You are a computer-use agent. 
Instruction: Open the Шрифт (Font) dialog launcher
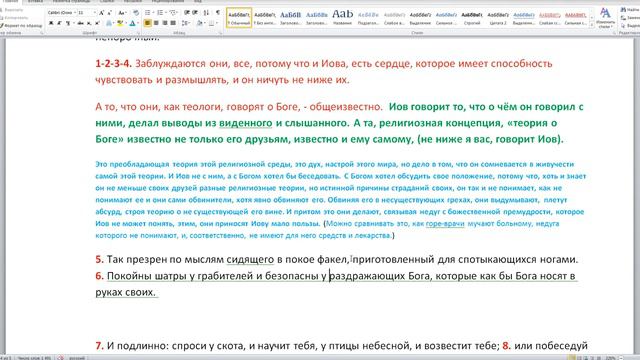138,33
